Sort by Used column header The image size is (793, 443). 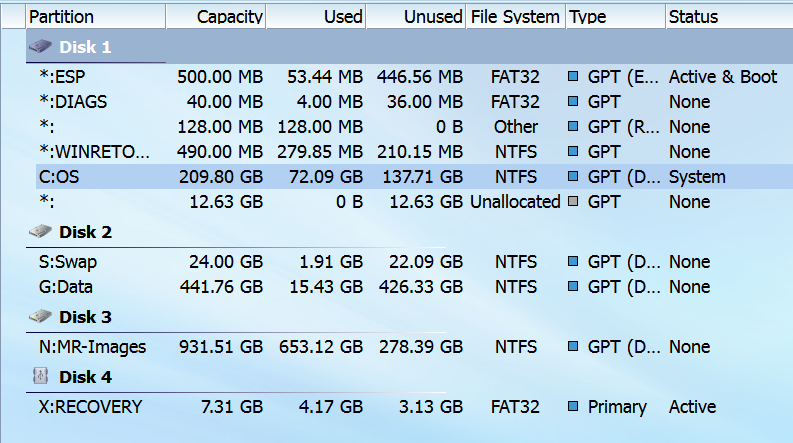point(343,17)
